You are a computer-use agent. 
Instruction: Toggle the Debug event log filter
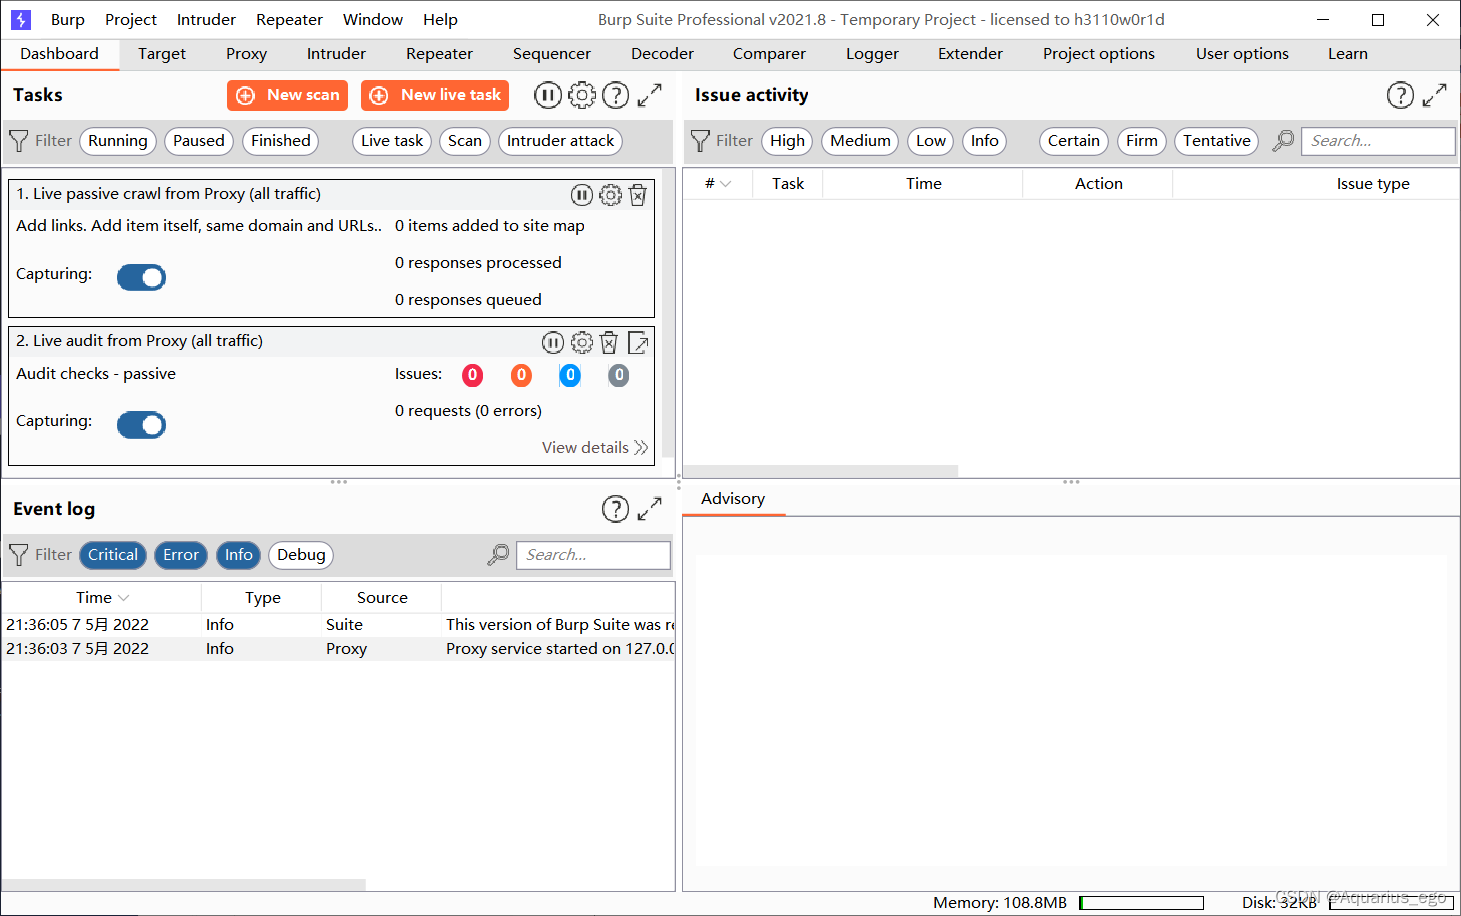point(301,555)
